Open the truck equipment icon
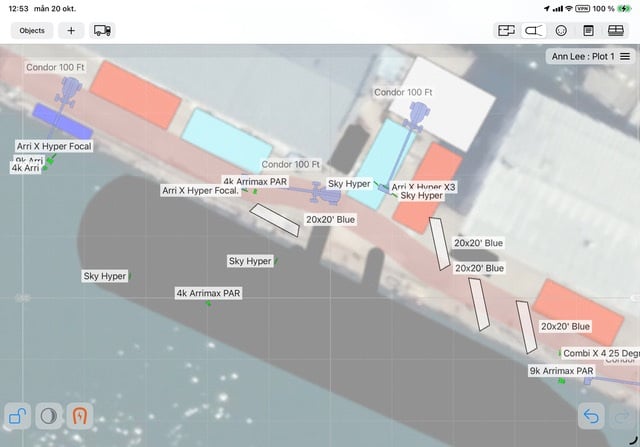This screenshot has width=640, height=447. (x=102, y=30)
